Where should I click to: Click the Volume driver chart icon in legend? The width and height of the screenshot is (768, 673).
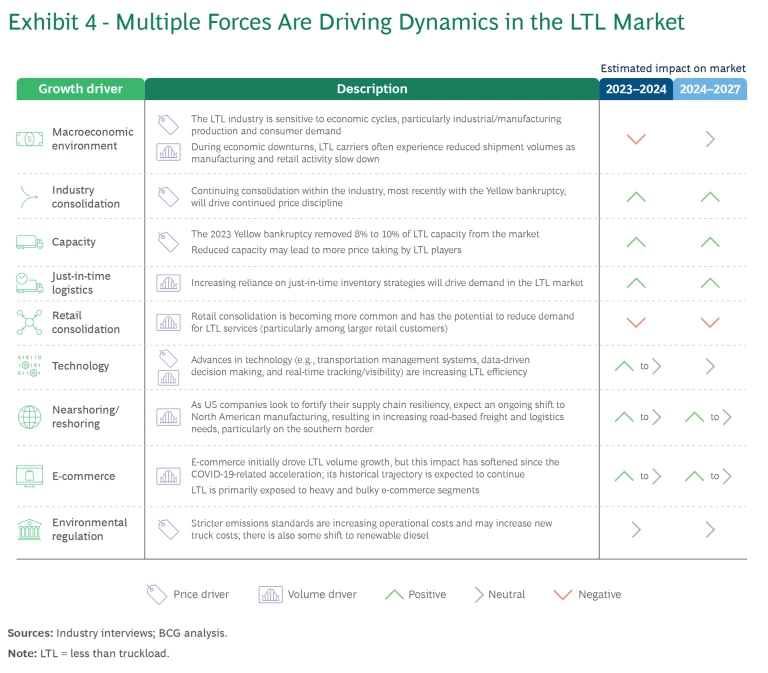click(270, 594)
